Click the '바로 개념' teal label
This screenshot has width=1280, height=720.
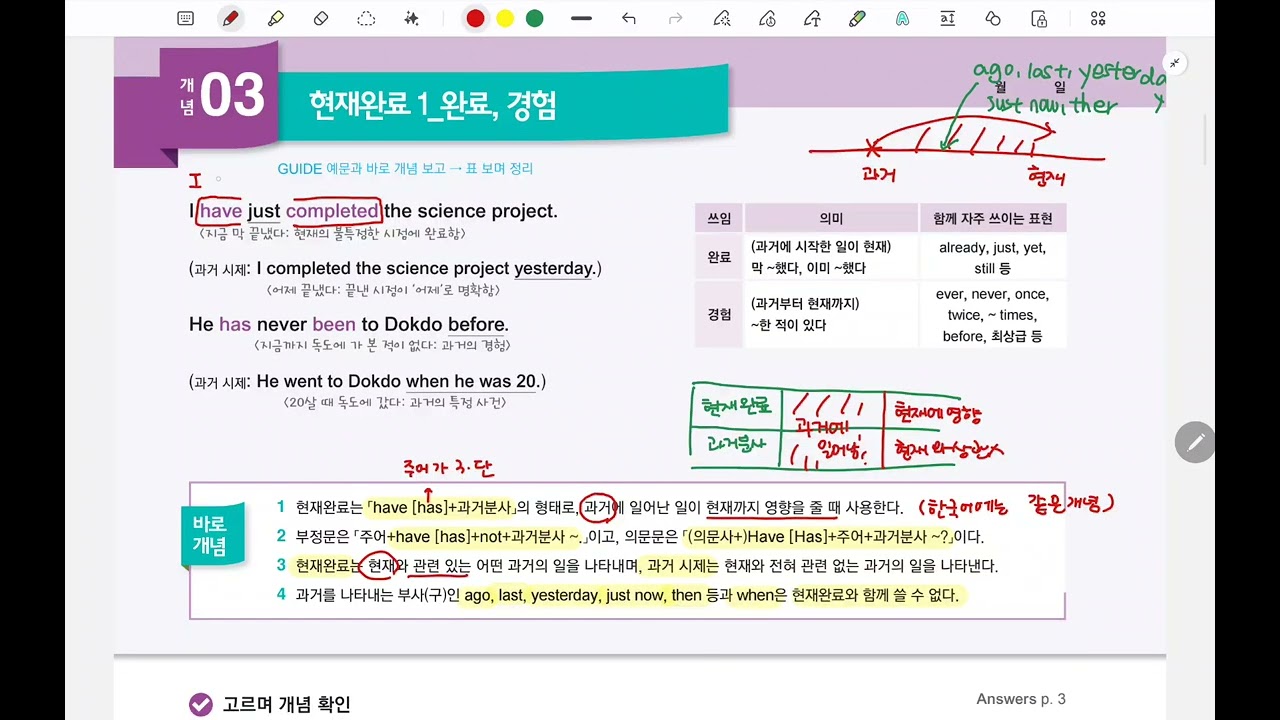click(210, 536)
